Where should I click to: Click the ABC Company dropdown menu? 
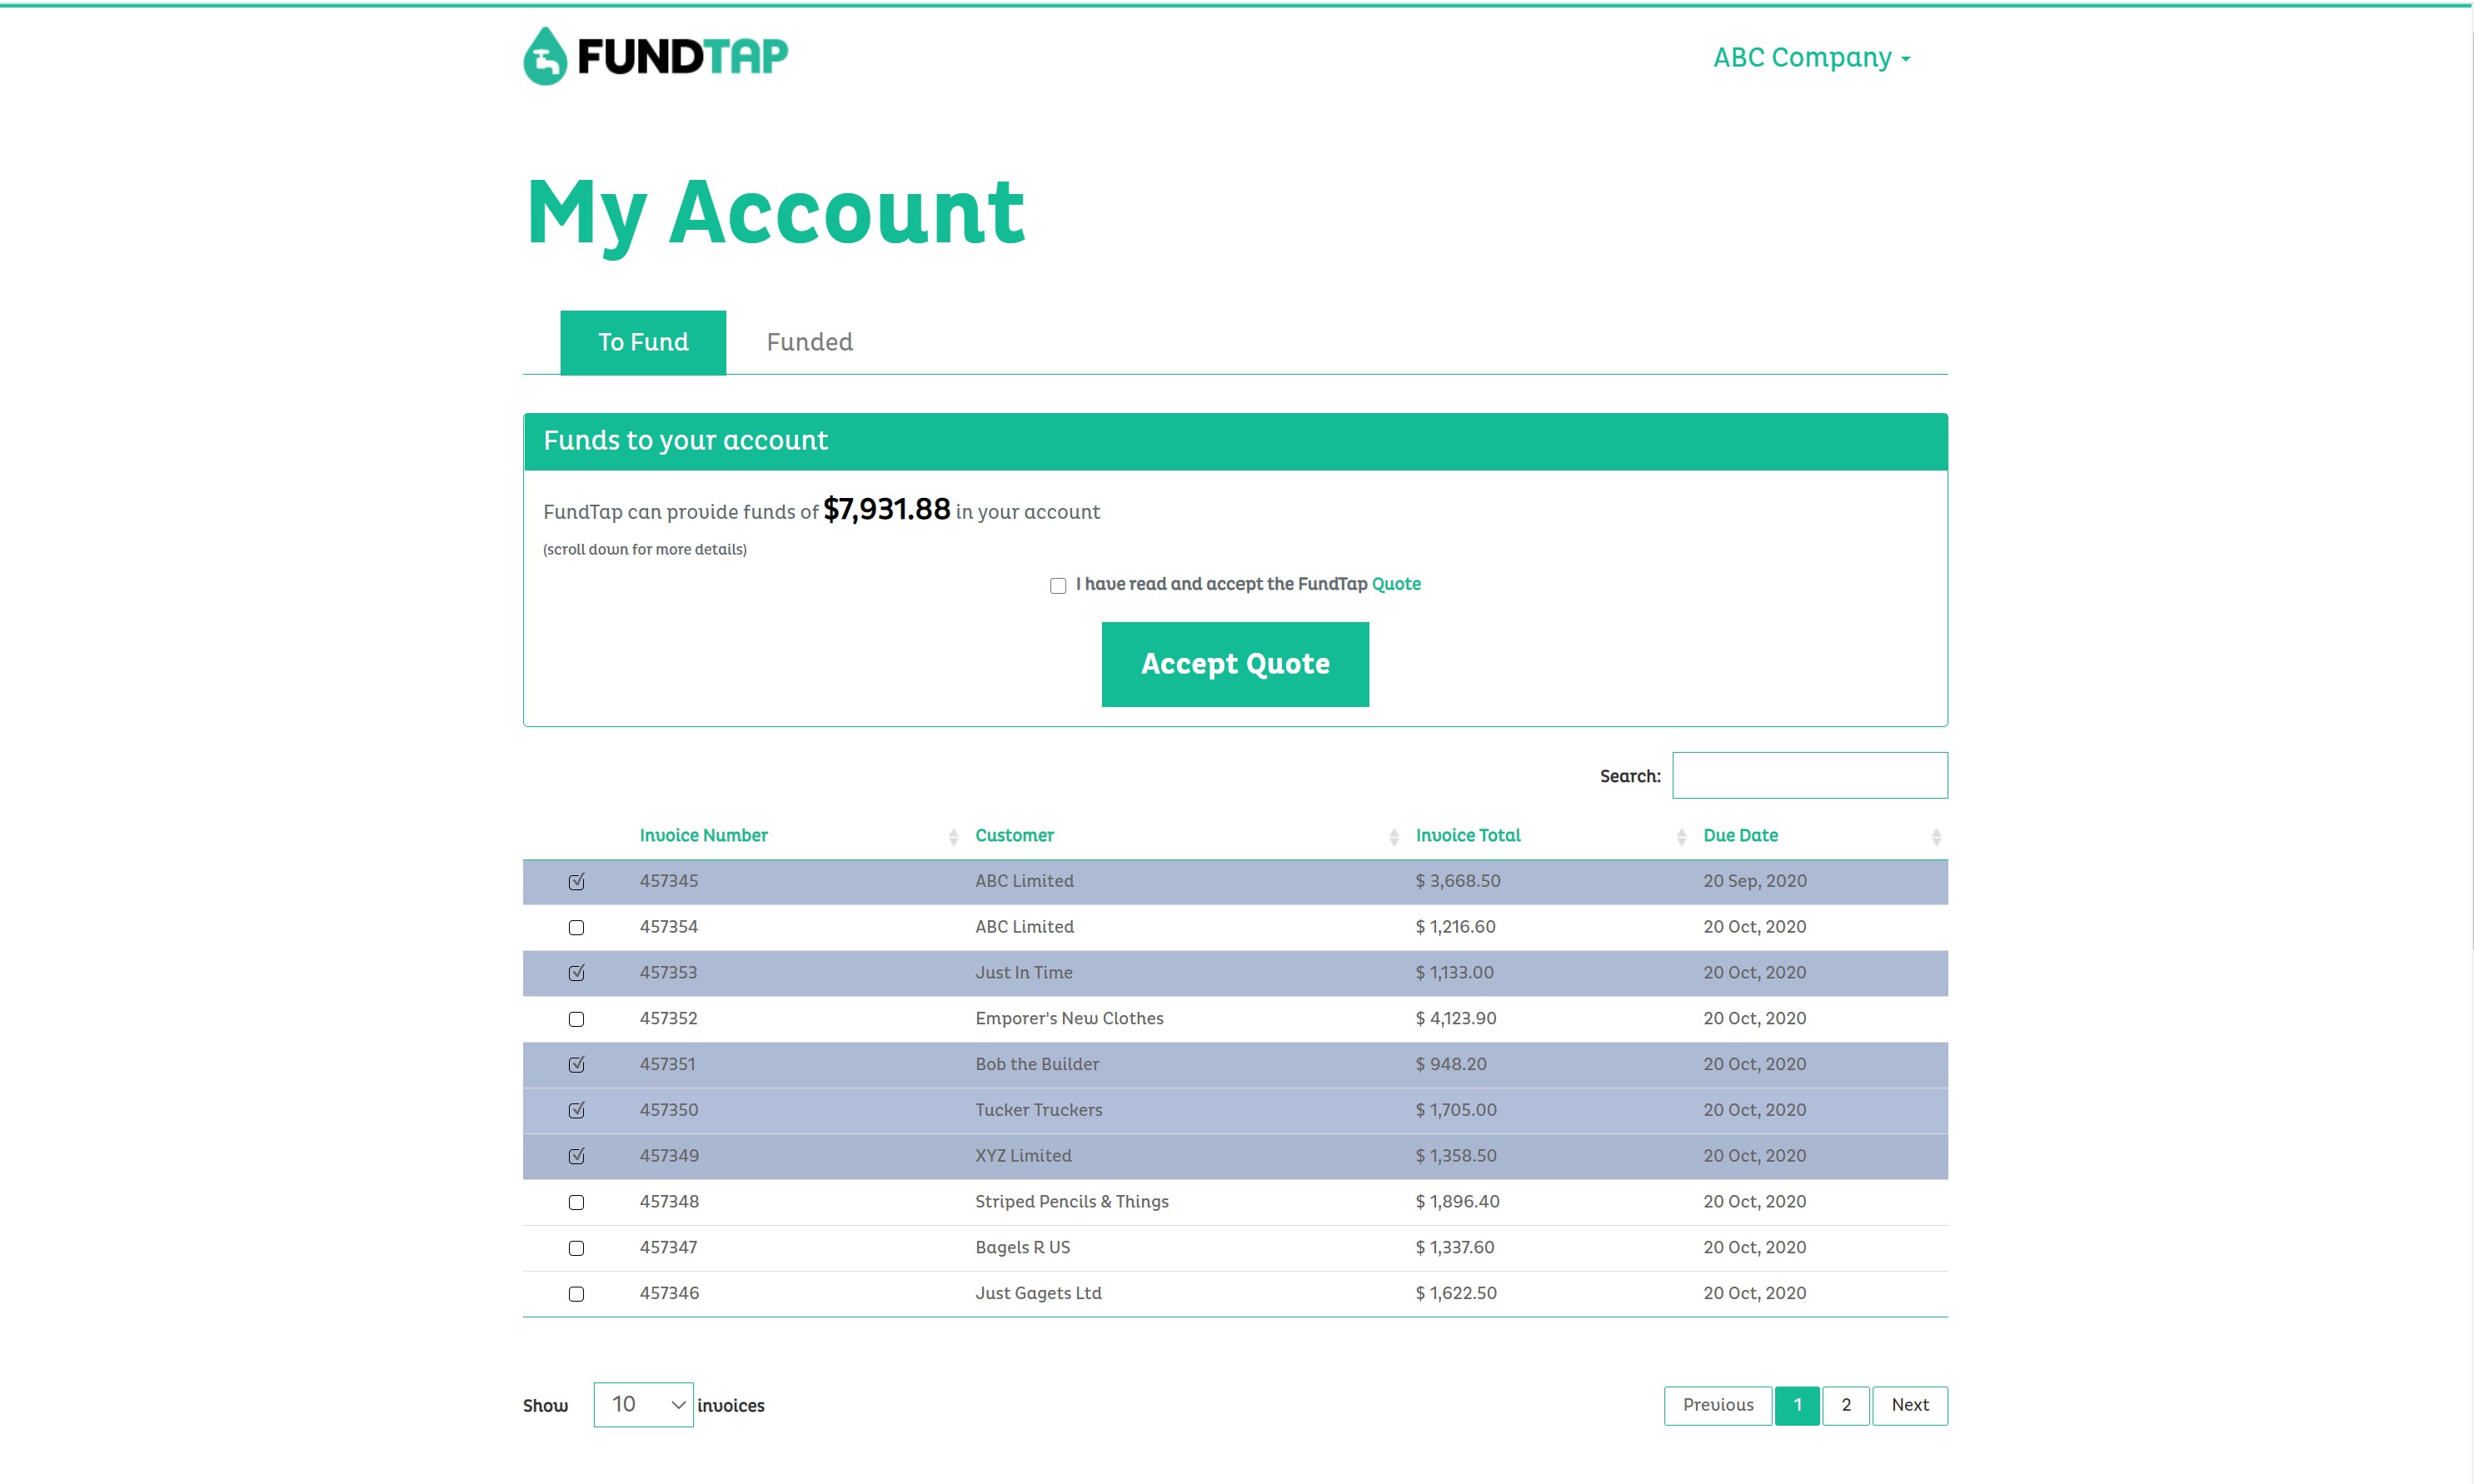click(1811, 58)
